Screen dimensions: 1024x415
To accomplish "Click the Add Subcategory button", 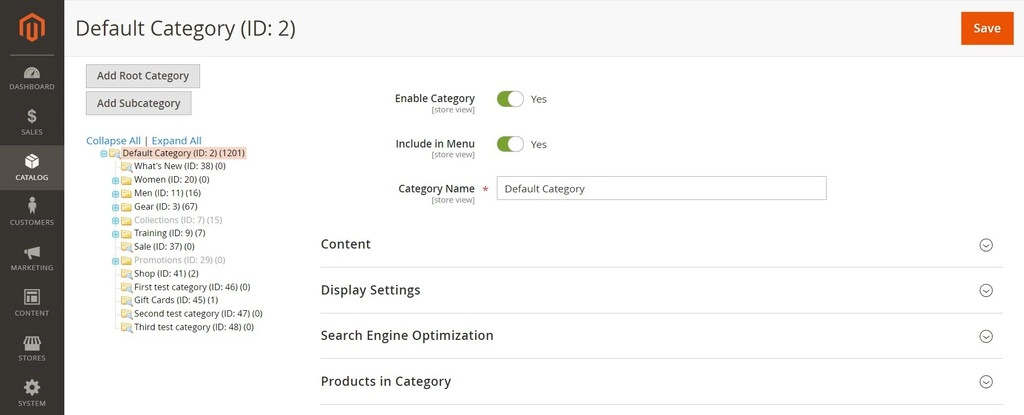I will click(x=138, y=103).
